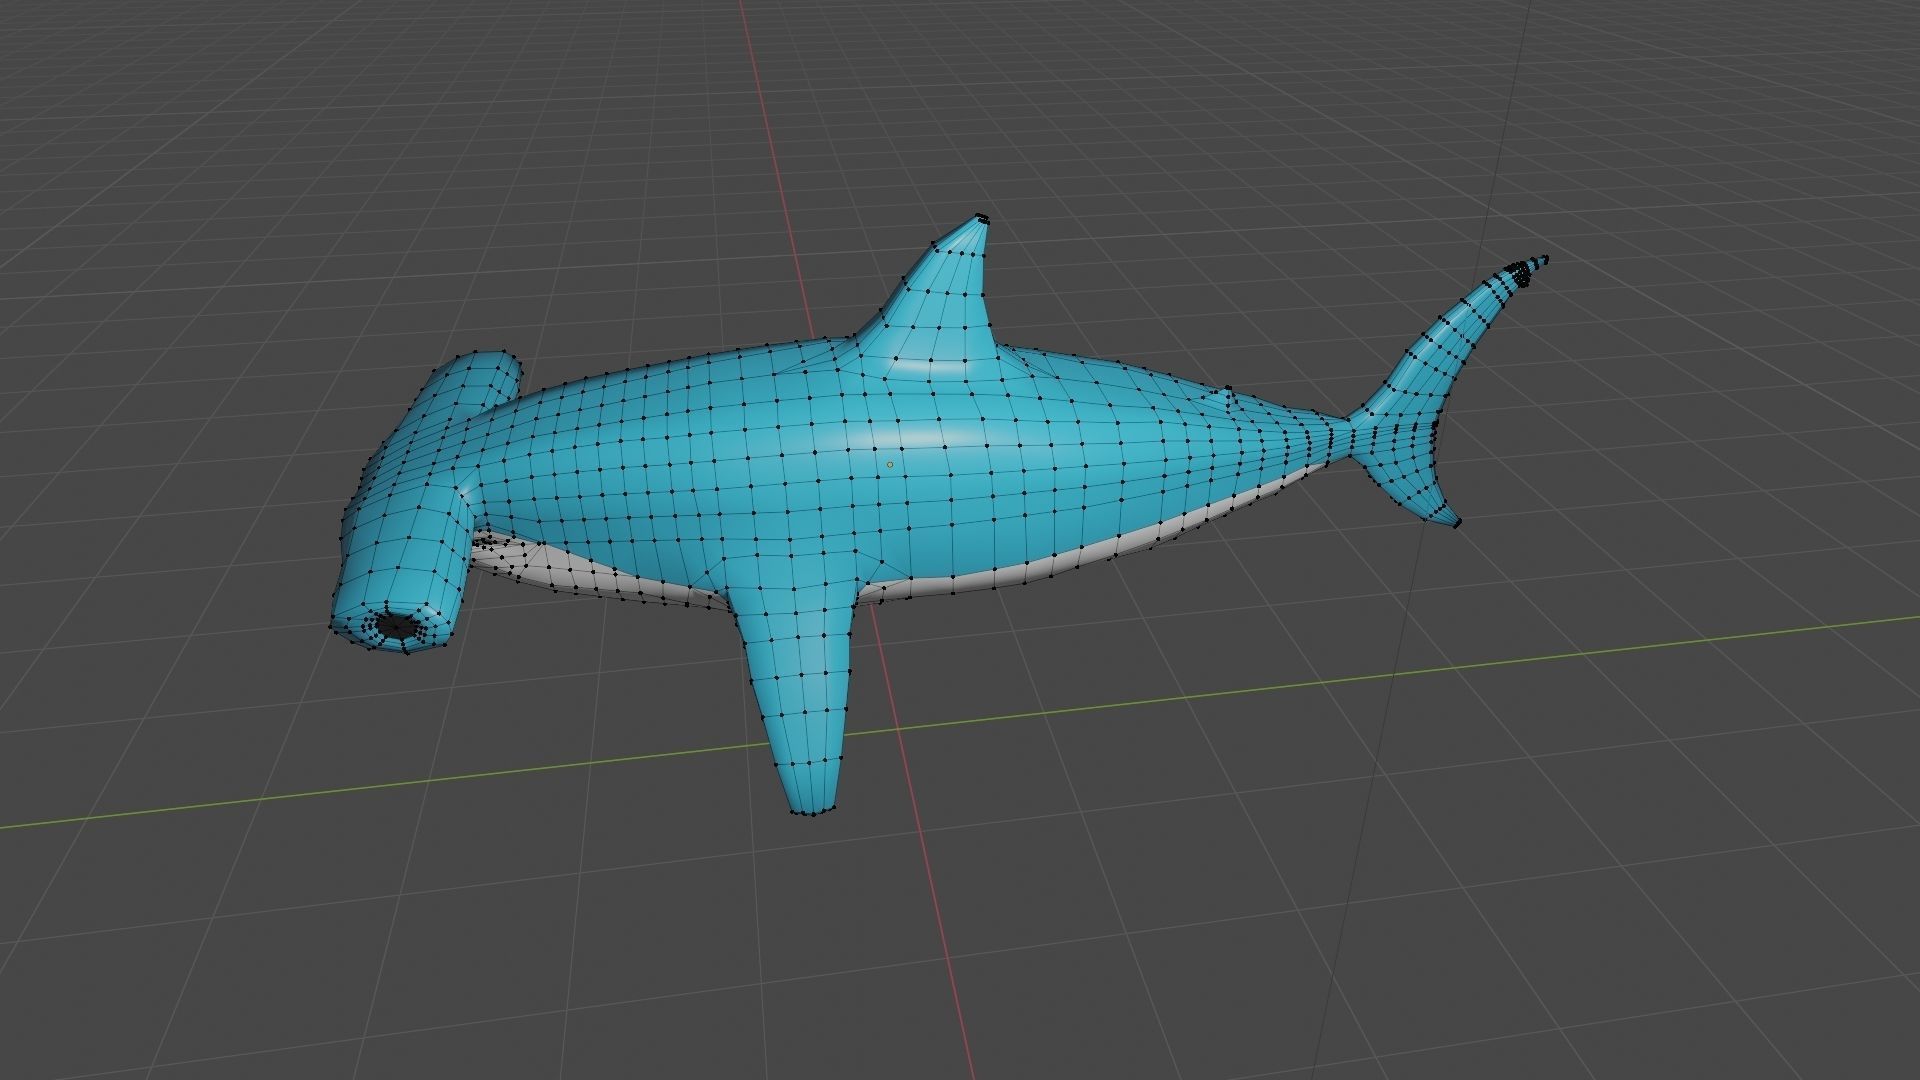
Task: Click the pectoral fin's bottom tip
Action: pyautogui.click(x=811, y=811)
